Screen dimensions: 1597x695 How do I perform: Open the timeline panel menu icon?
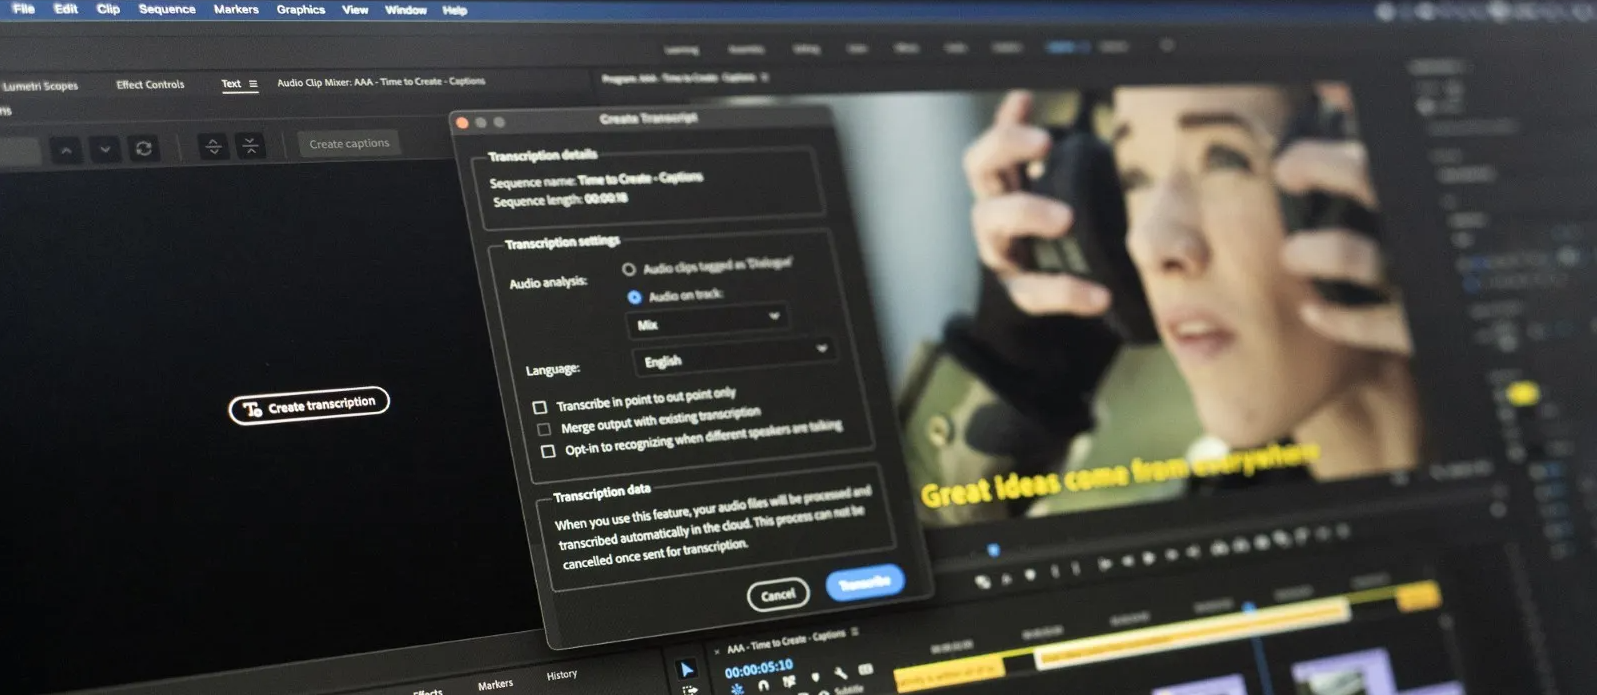(854, 631)
